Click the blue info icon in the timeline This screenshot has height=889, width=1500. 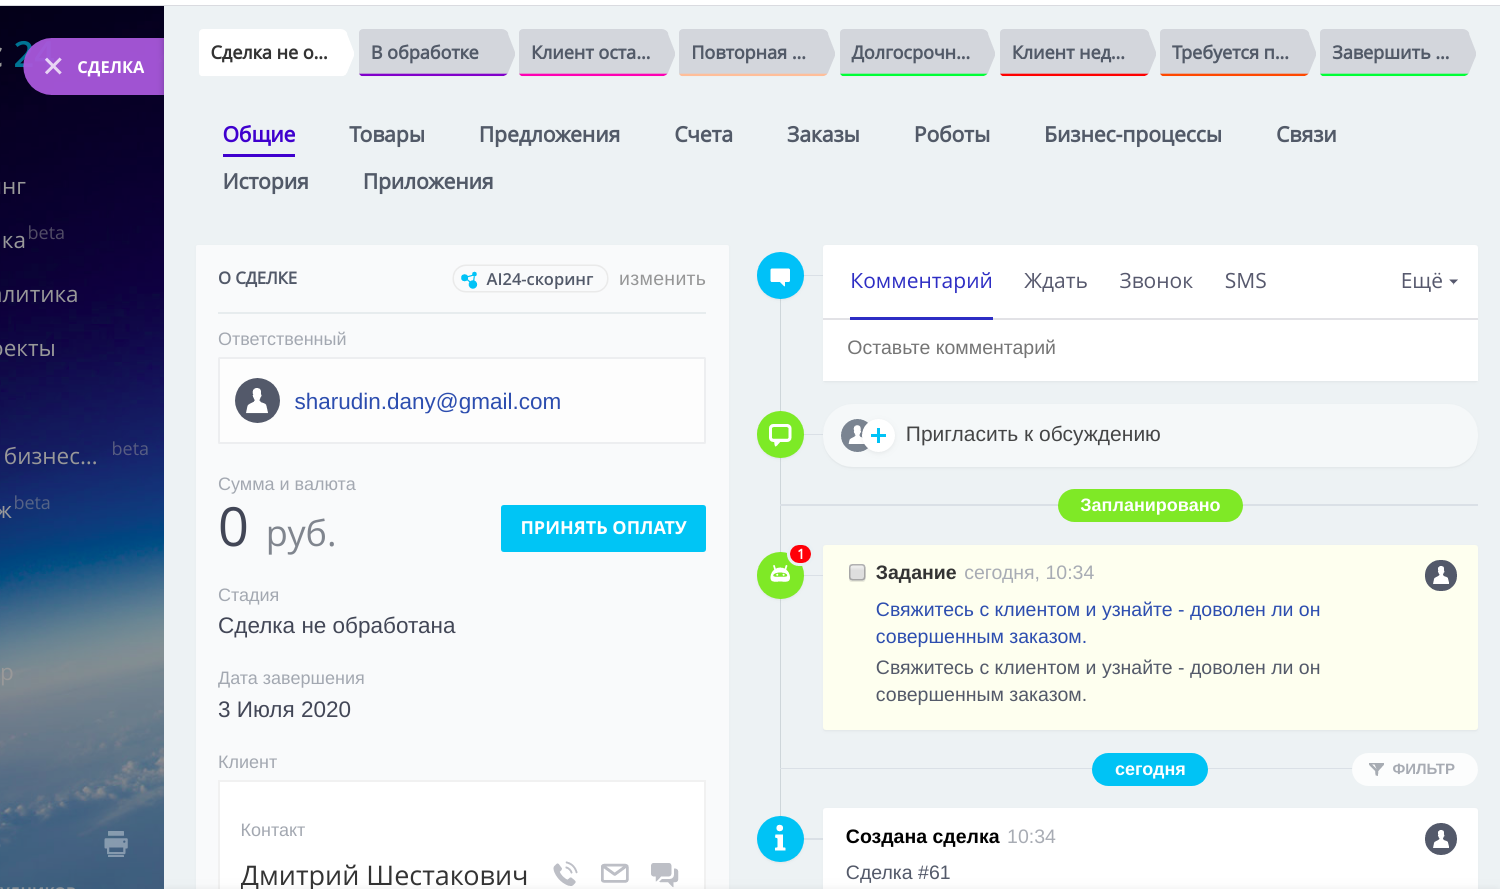click(x=780, y=839)
